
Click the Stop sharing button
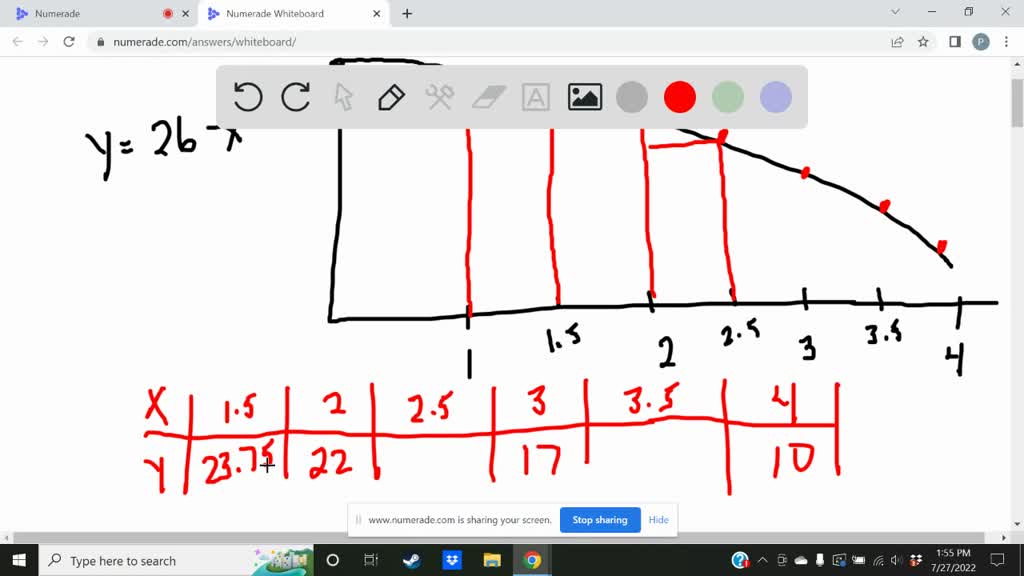[x=600, y=520]
